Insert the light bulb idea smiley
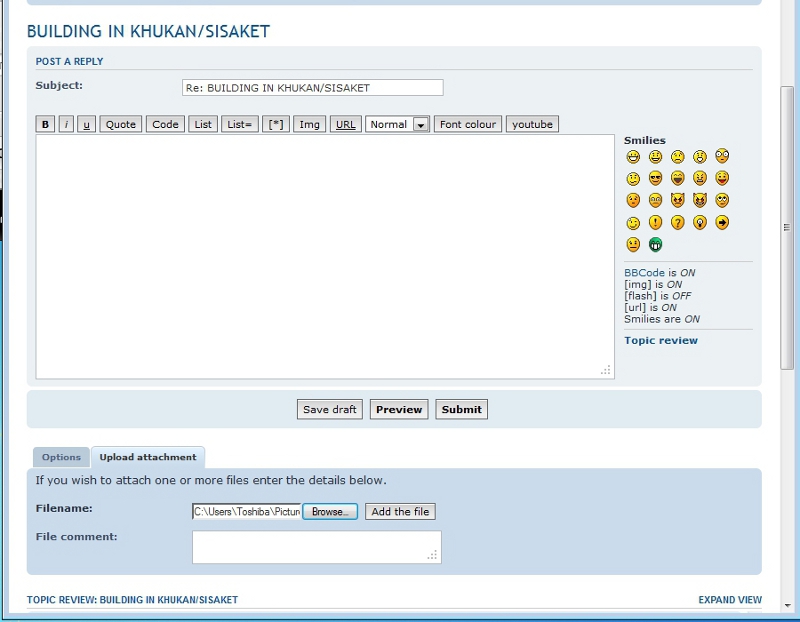Image resolution: width=800 pixels, height=622 pixels. click(x=700, y=223)
